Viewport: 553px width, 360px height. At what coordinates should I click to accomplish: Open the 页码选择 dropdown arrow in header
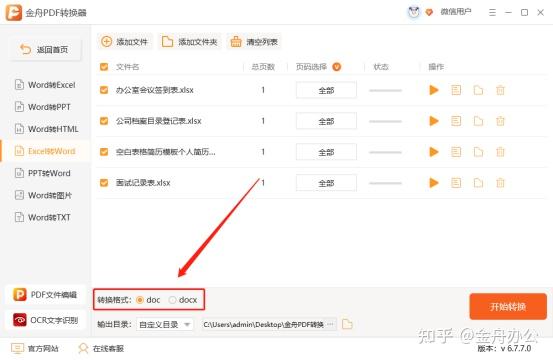[337, 67]
